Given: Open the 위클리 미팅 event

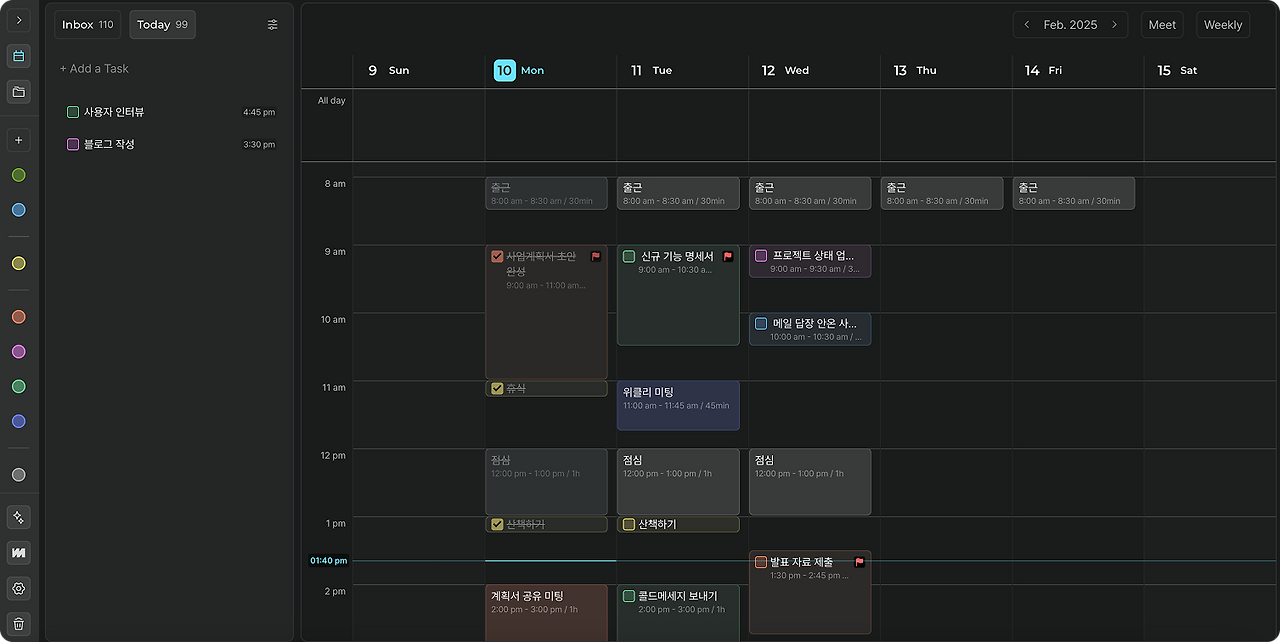Looking at the screenshot, I should coord(678,405).
